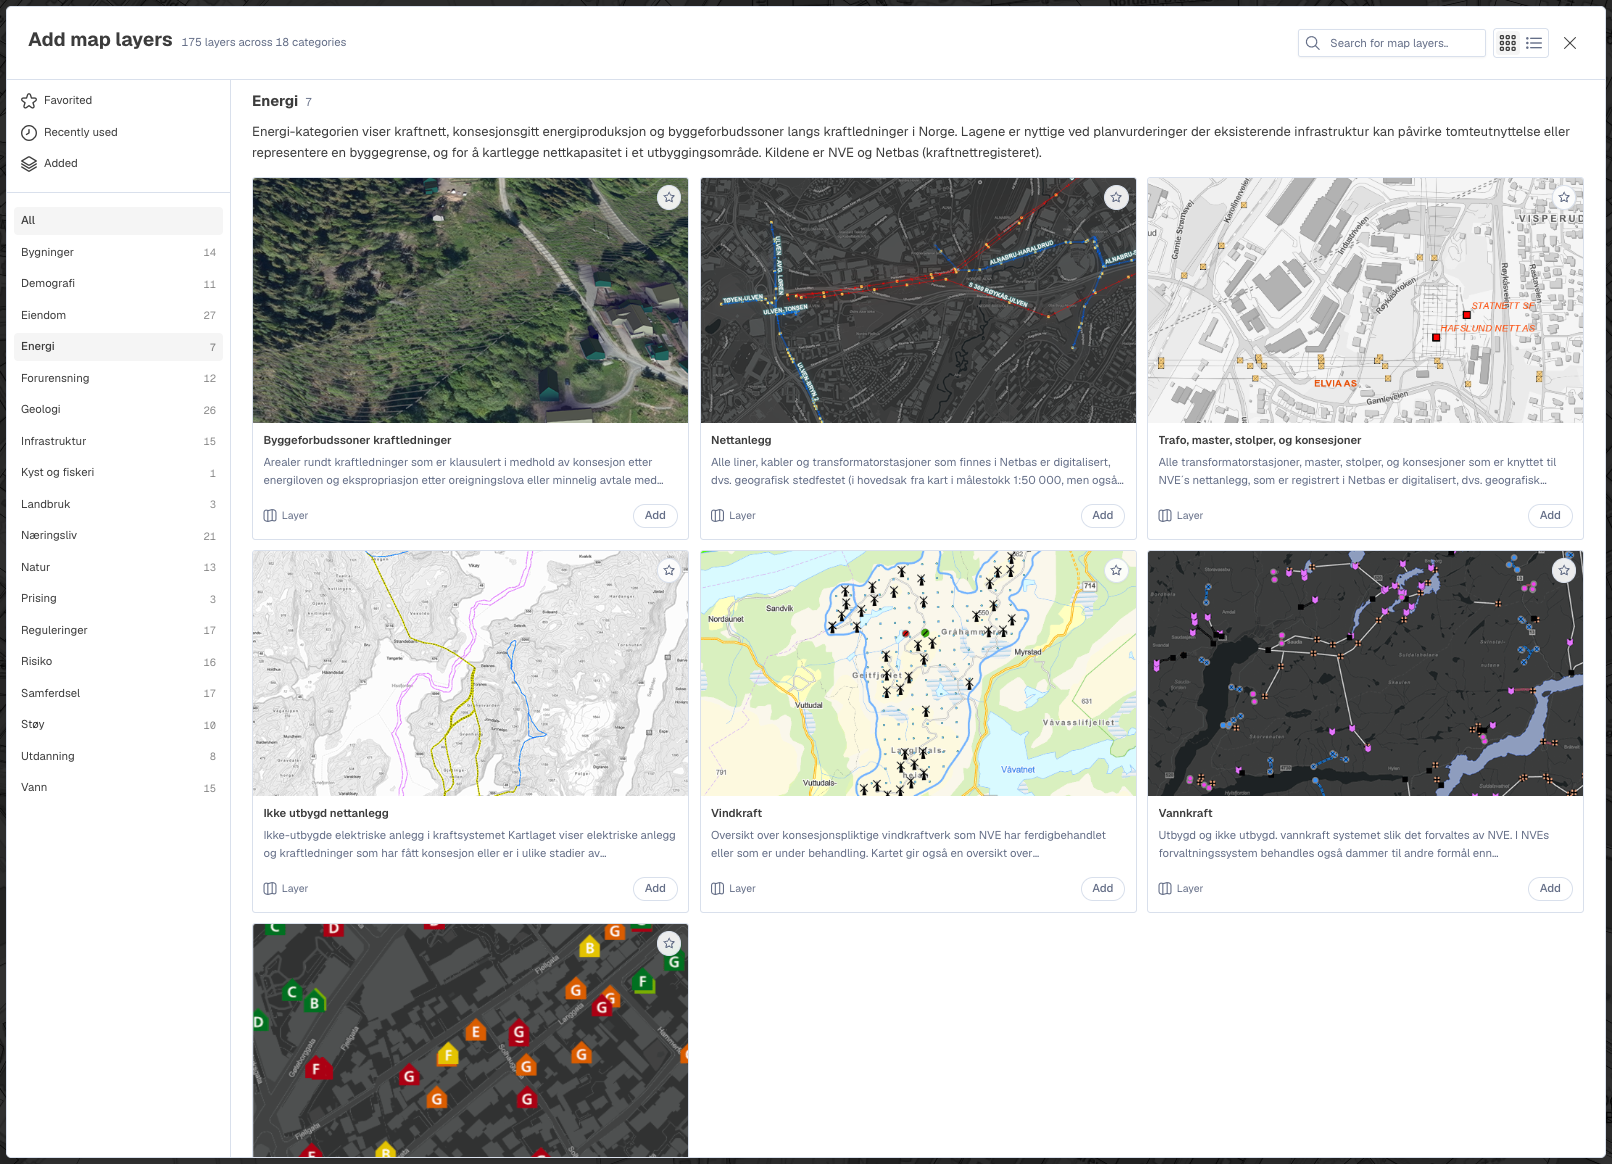The width and height of the screenshot is (1612, 1164).
Task: Select the Infrastruktur category
Action: click(x=118, y=441)
